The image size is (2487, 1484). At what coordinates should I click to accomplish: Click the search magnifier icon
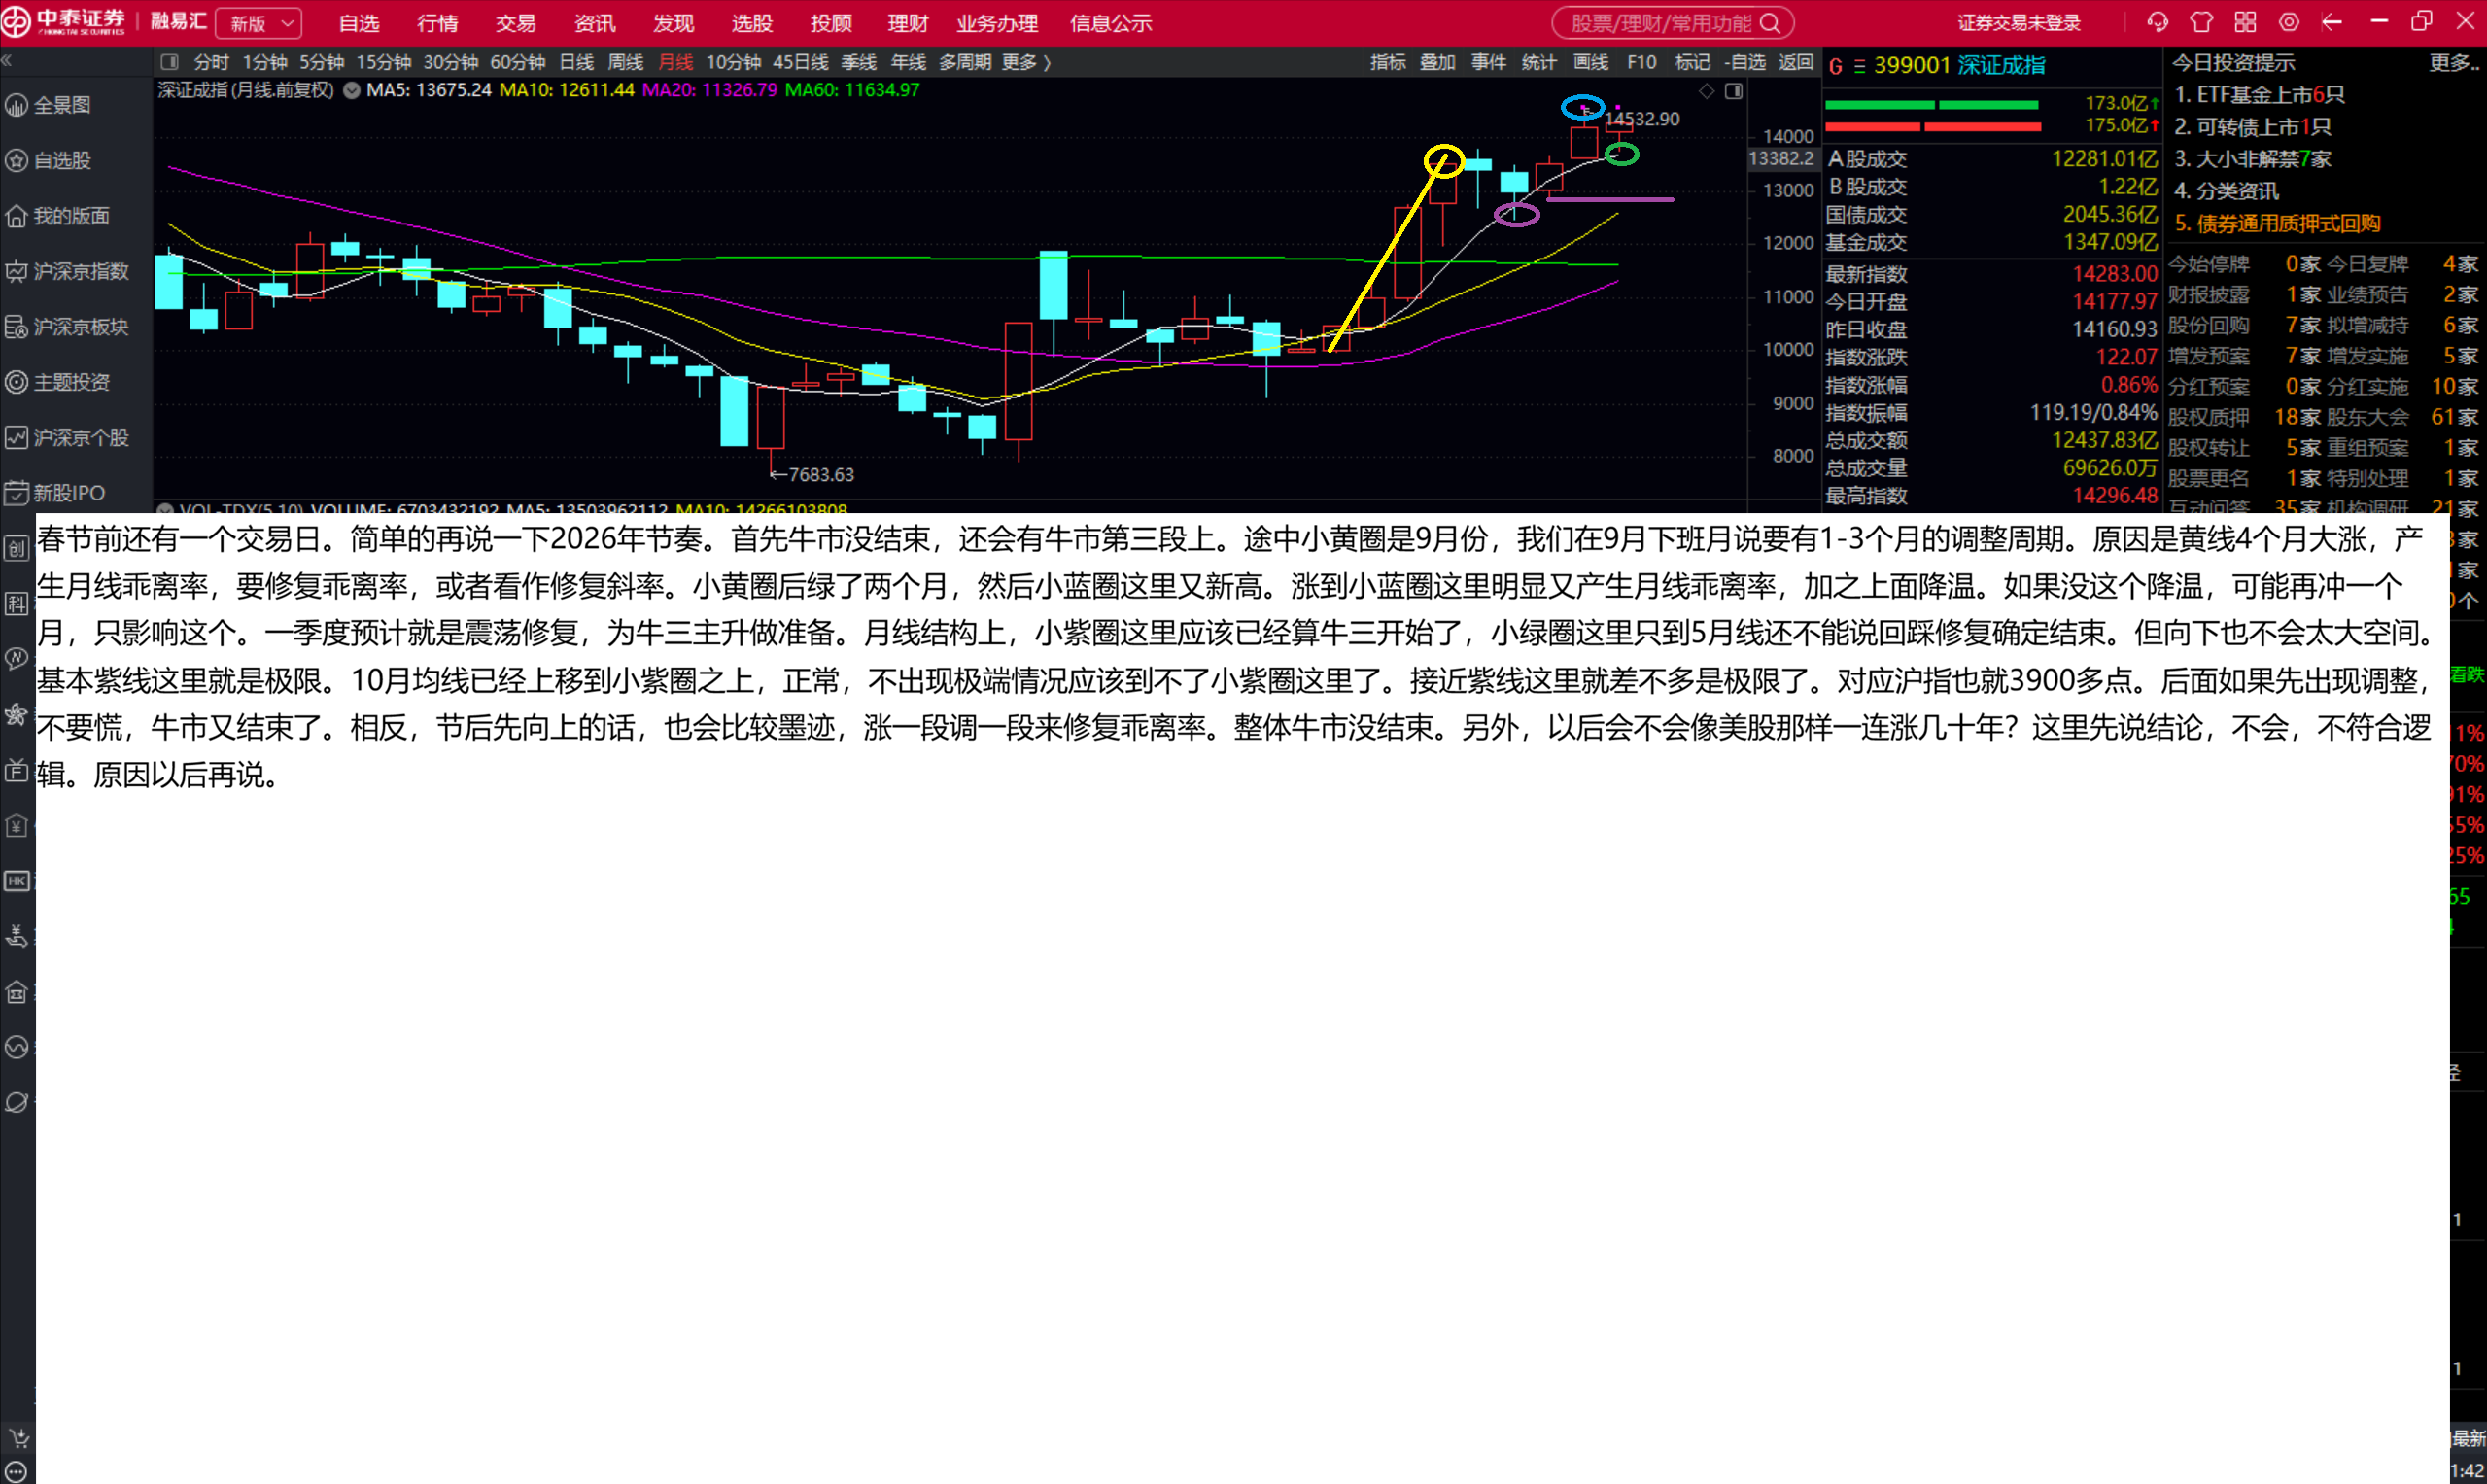click(1770, 23)
